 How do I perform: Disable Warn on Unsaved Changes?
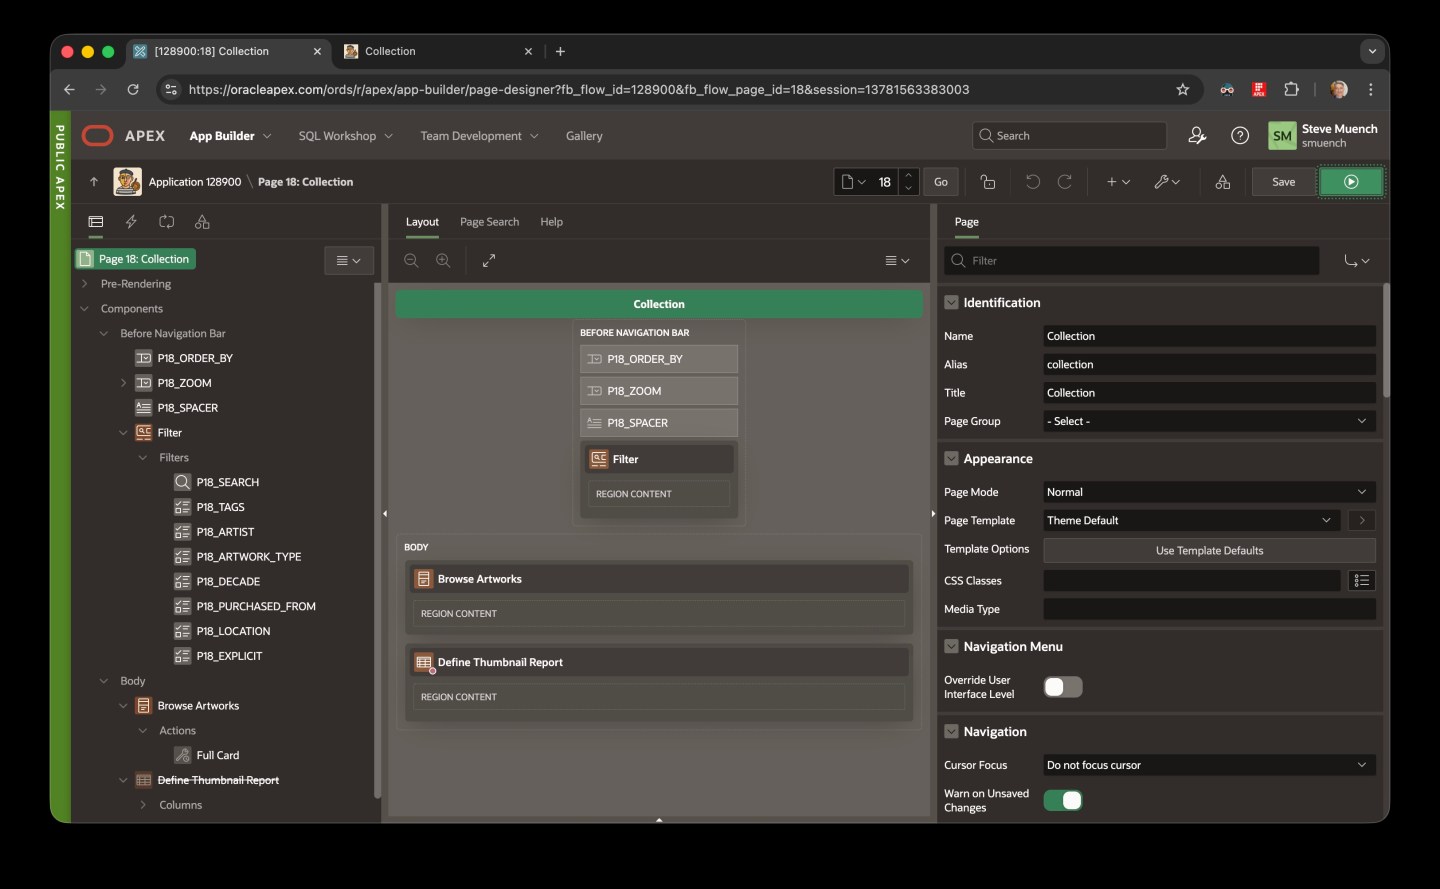(x=1063, y=801)
